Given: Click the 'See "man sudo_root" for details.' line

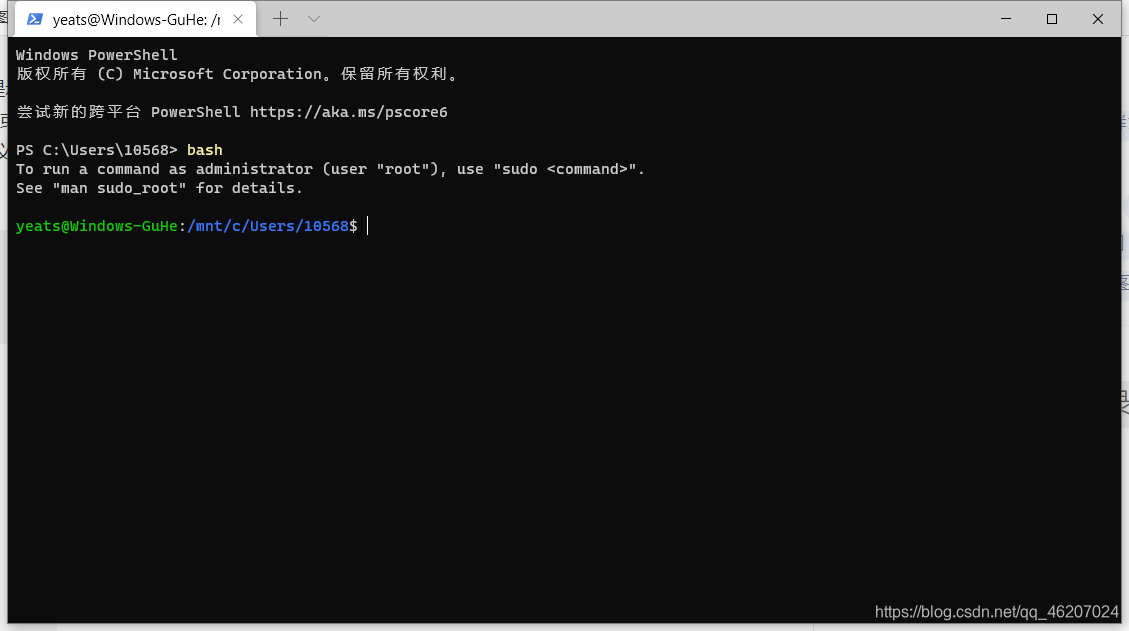Looking at the screenshot, I should pyautogui.click(x=159, y=188).
